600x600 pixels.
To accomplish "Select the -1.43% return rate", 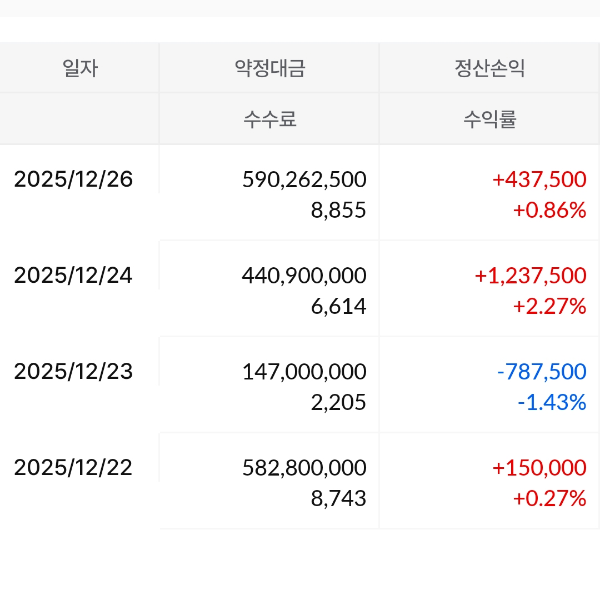I will point(551,402).
